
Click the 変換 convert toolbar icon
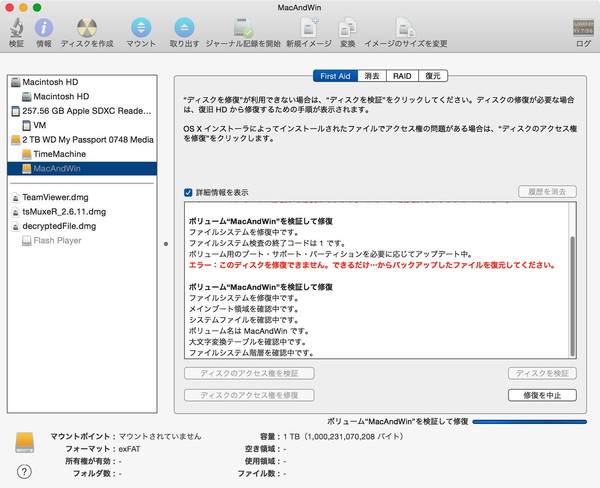347,28
